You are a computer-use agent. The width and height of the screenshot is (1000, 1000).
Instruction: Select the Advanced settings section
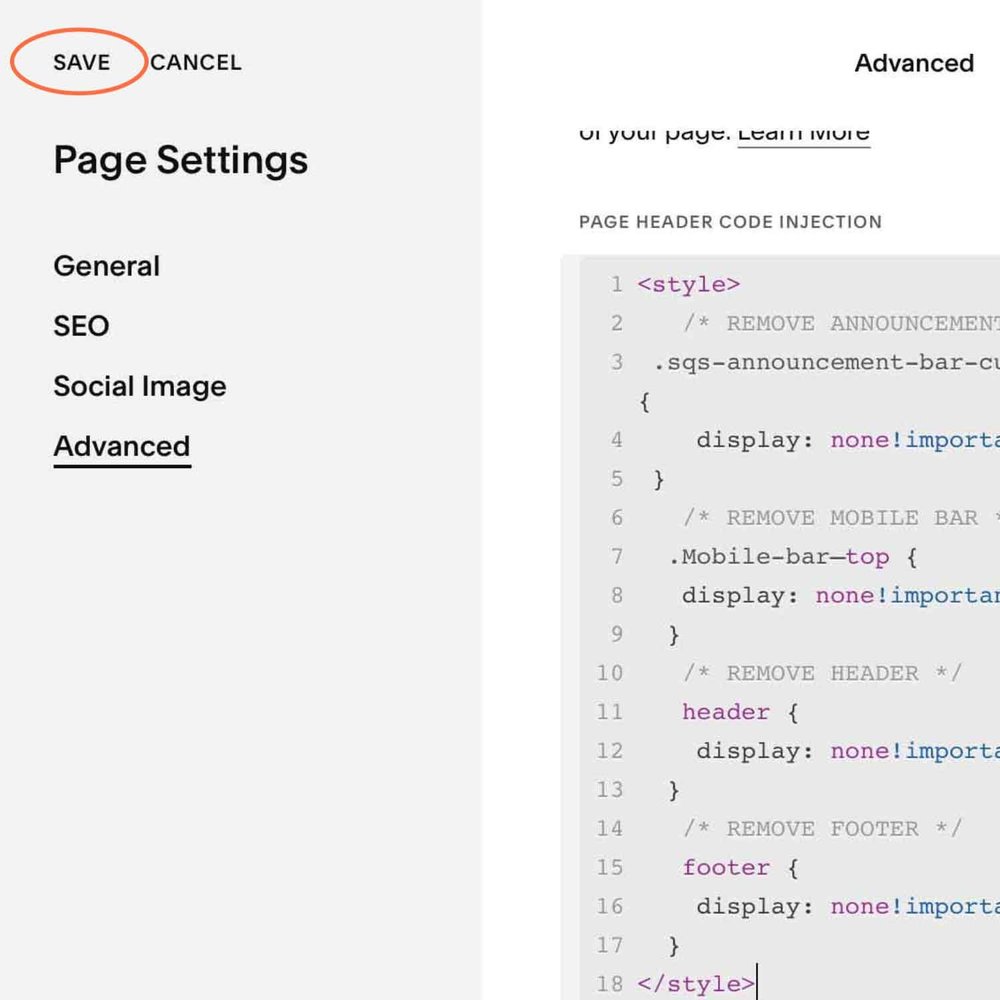(121, 446)
